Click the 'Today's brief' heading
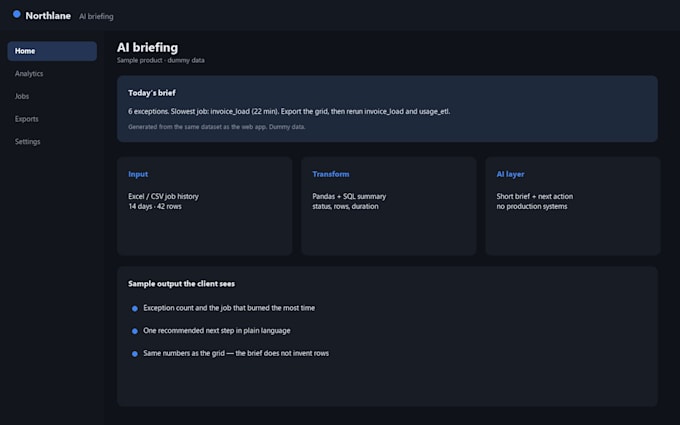680x425 pixels. [152, 93]
